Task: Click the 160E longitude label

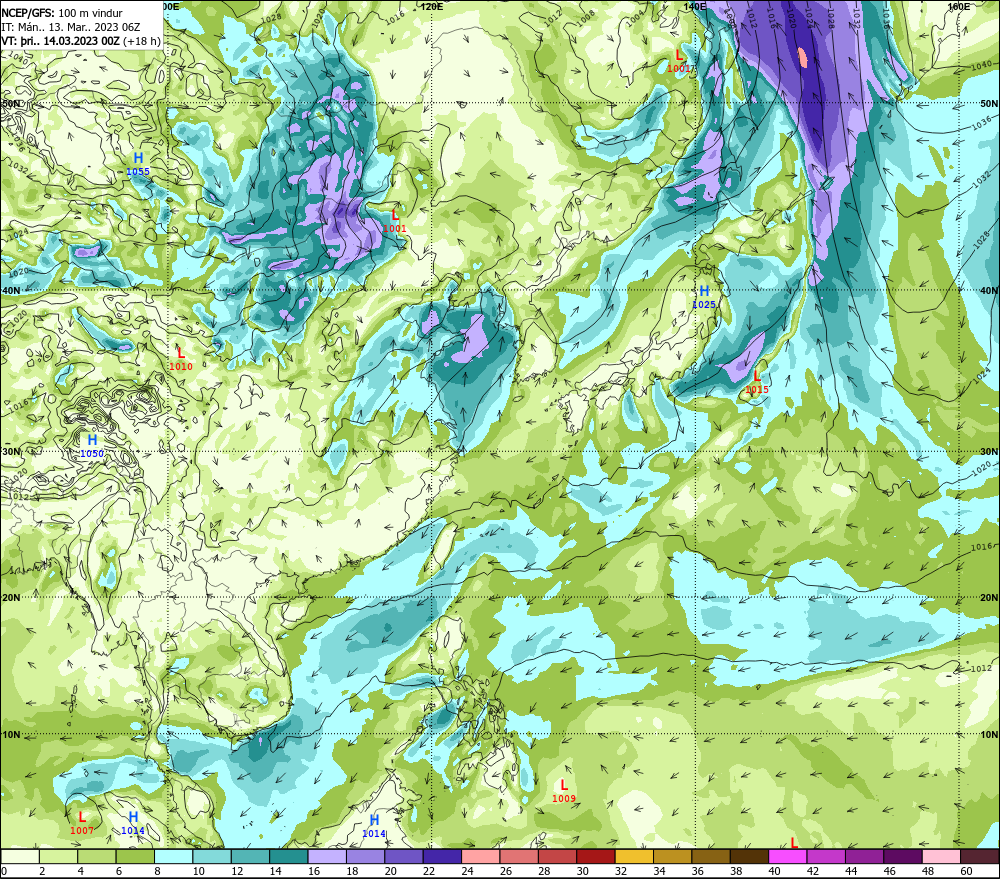Action: pos(959,6)
